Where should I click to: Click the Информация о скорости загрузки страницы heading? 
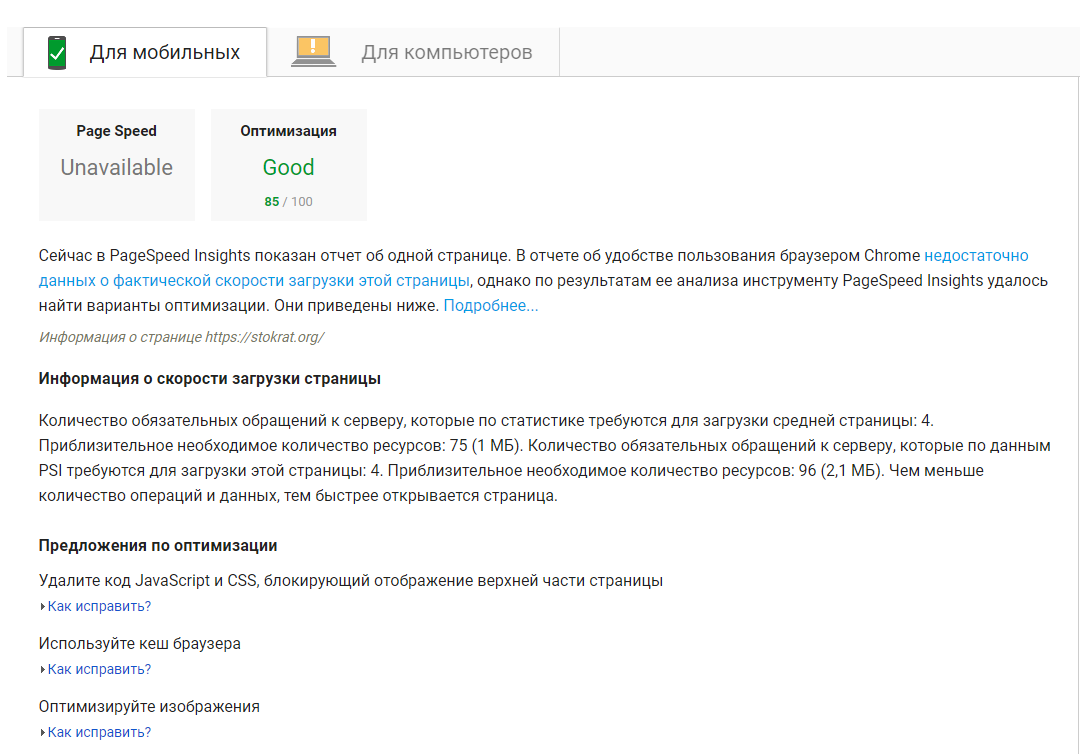click(209, 379)
